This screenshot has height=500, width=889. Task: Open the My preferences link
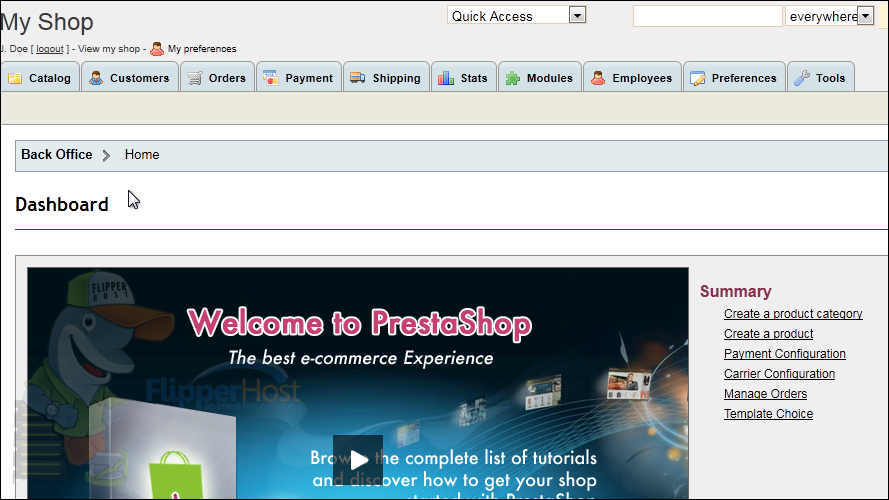tap(202, 49)
